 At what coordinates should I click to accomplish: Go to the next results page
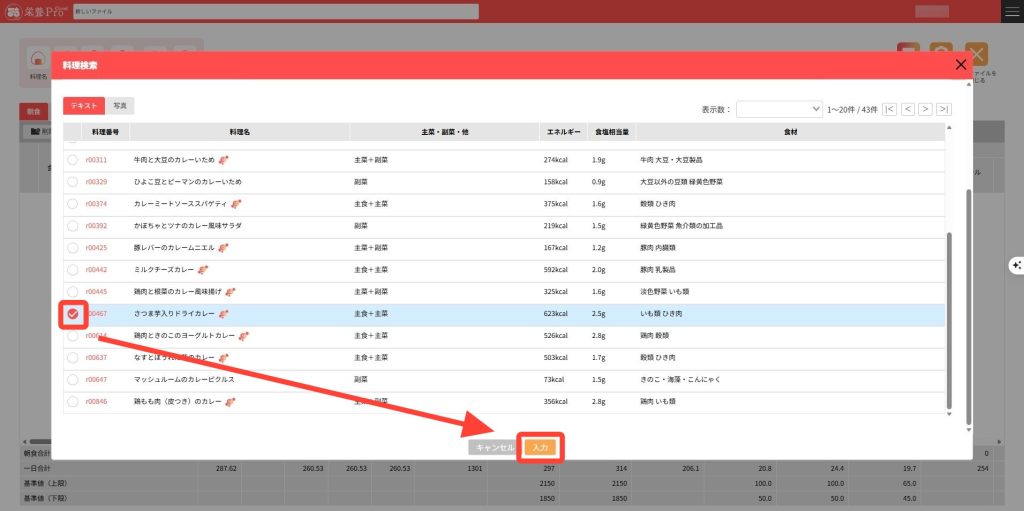click(x=926, y=109)
